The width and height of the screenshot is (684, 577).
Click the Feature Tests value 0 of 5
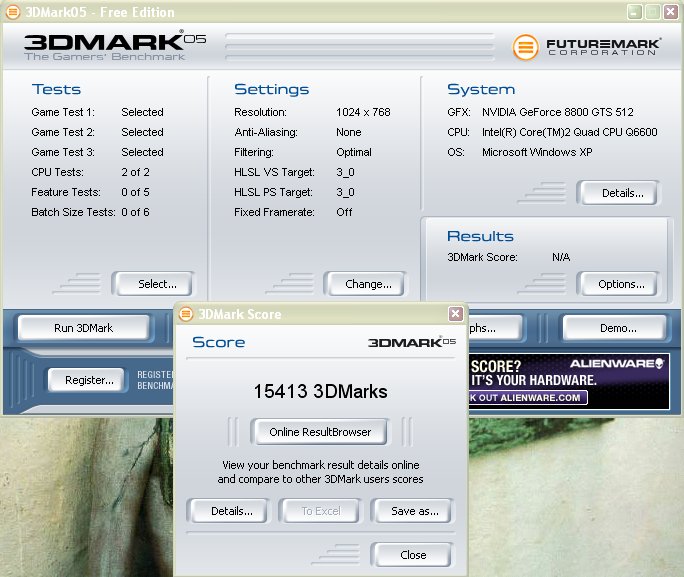[x=135, y=192]
